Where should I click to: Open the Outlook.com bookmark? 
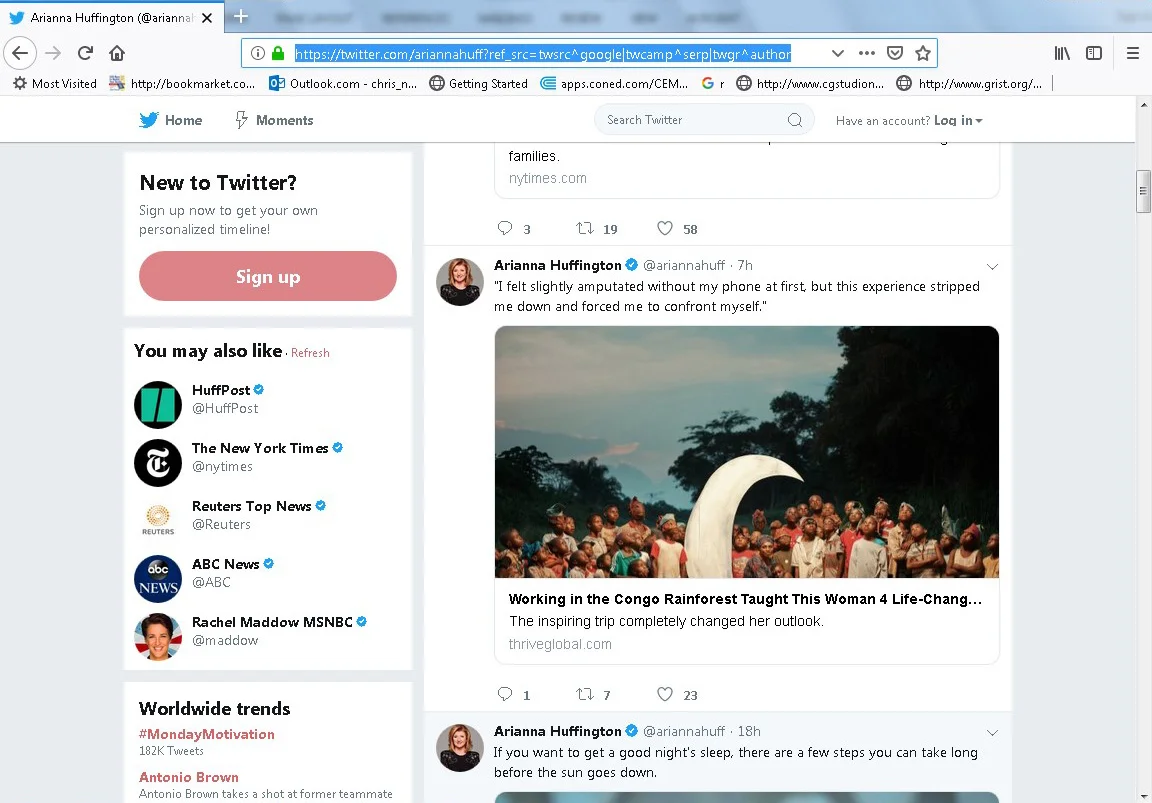343,84
